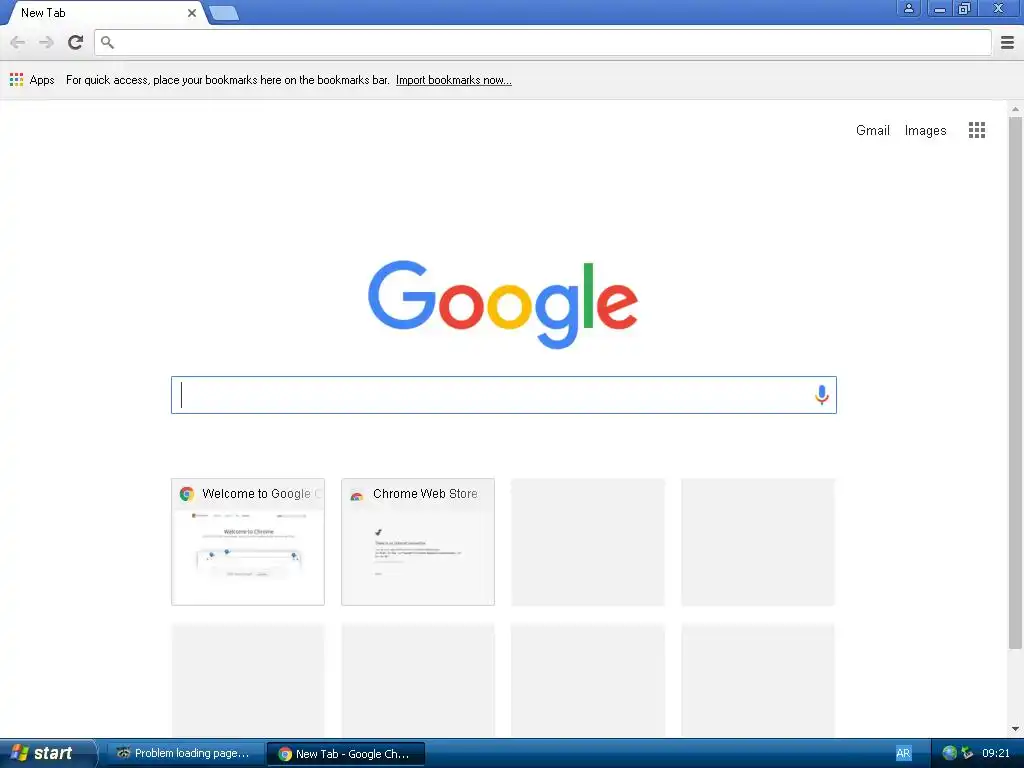The height and width of the screenshot is (768, 1024).
Task: Click the Google search input field
Action: [x=504, y=394]
